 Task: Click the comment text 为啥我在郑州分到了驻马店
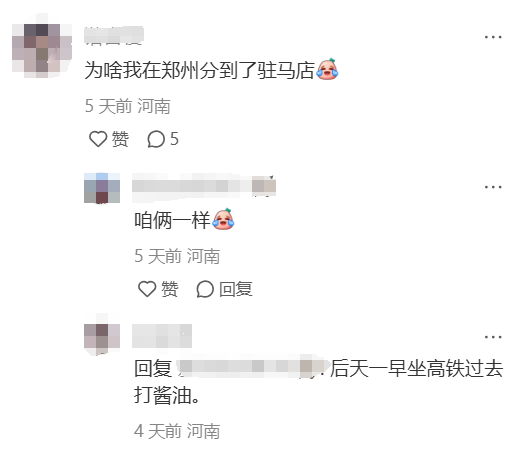[200, 70]
